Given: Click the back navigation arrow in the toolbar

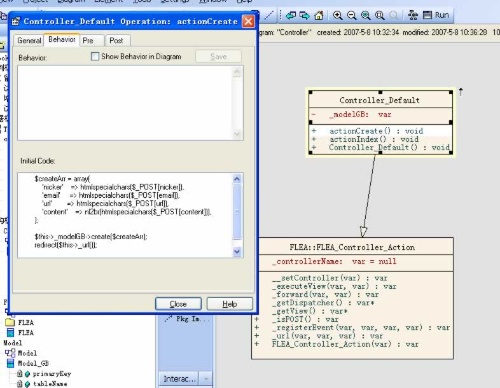Looking at the screenshot, I should click(x=291, y=15).
